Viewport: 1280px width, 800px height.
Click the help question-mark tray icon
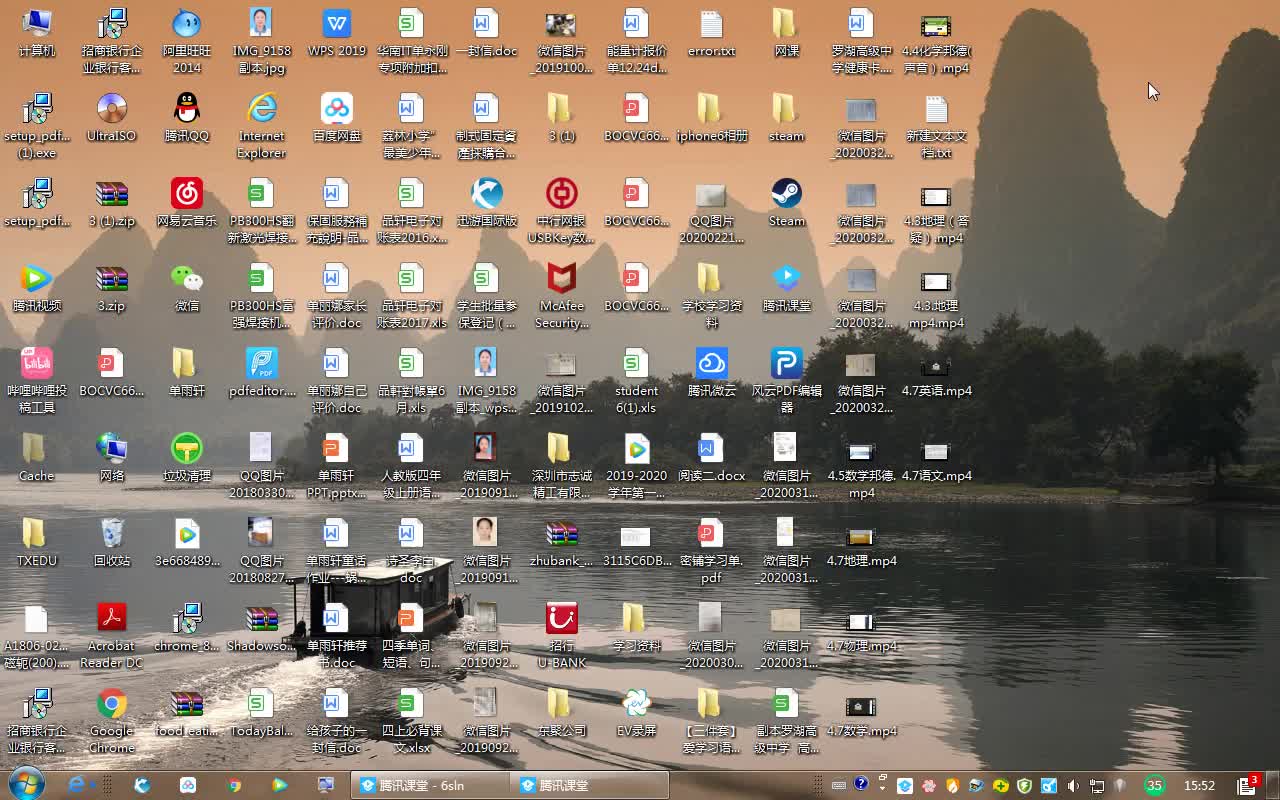click(x=861, y=784)
